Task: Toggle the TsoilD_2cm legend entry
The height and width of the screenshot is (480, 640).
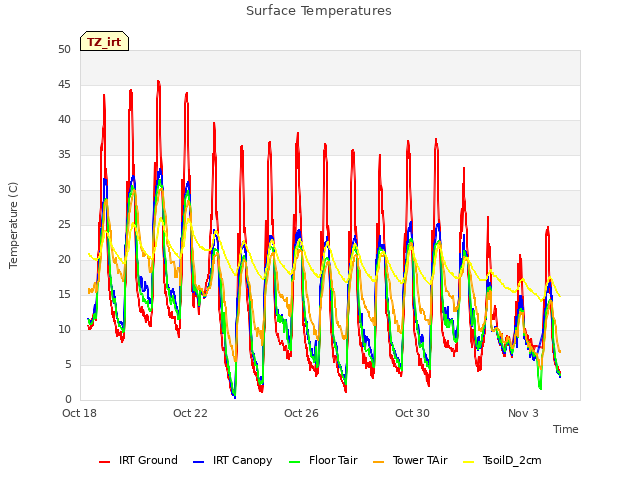Action: (502, 460)
